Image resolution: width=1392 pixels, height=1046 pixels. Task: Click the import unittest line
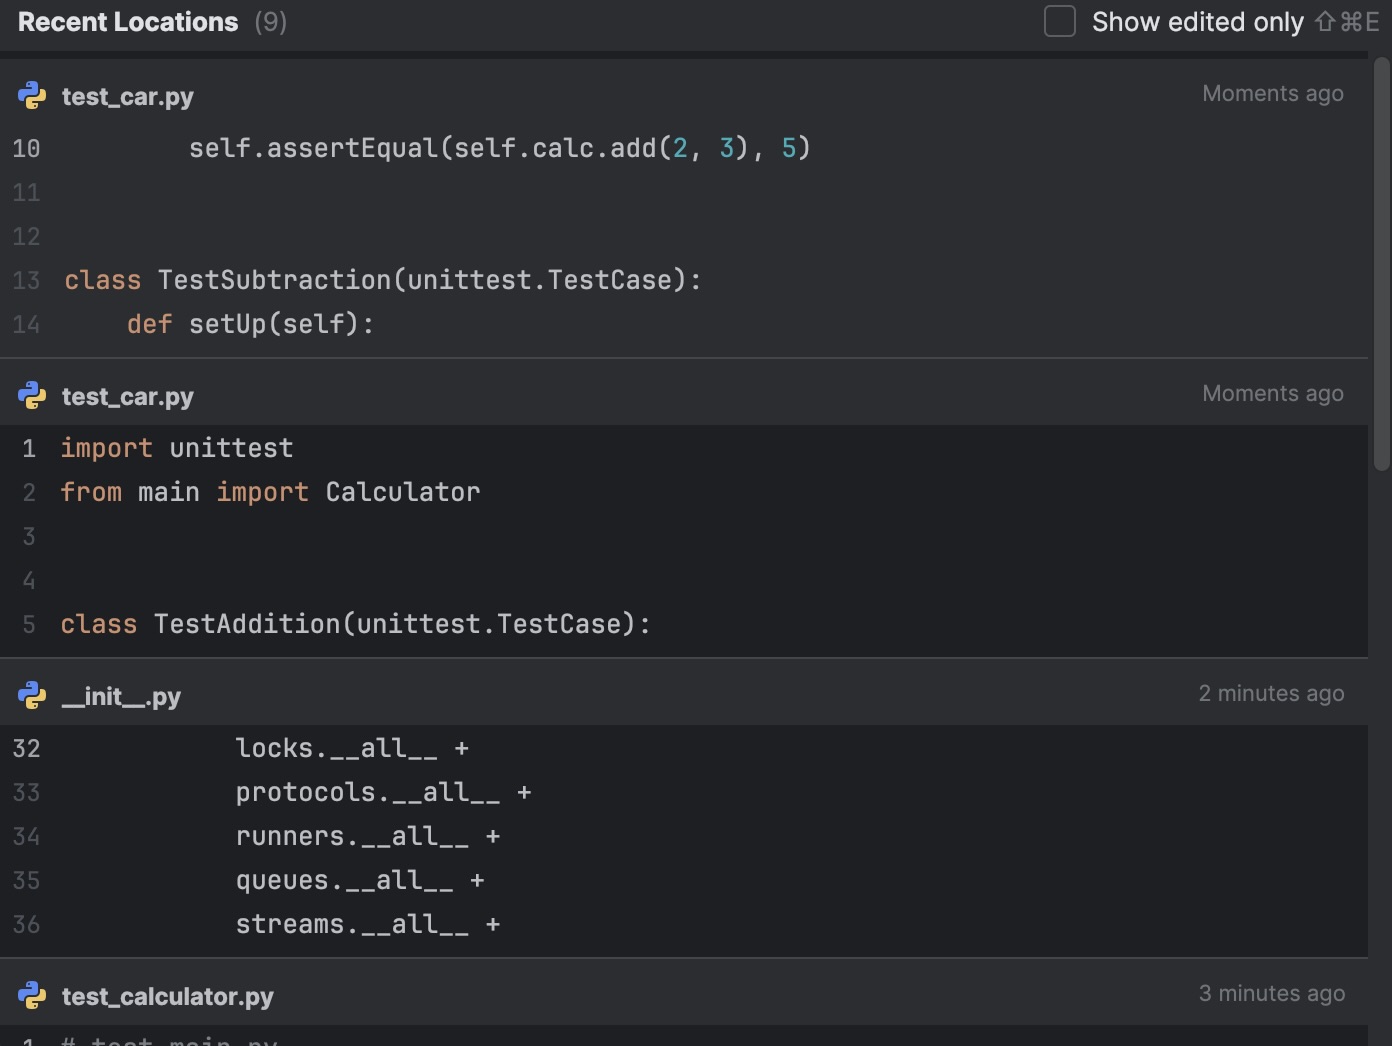click(x=176, y=447)
